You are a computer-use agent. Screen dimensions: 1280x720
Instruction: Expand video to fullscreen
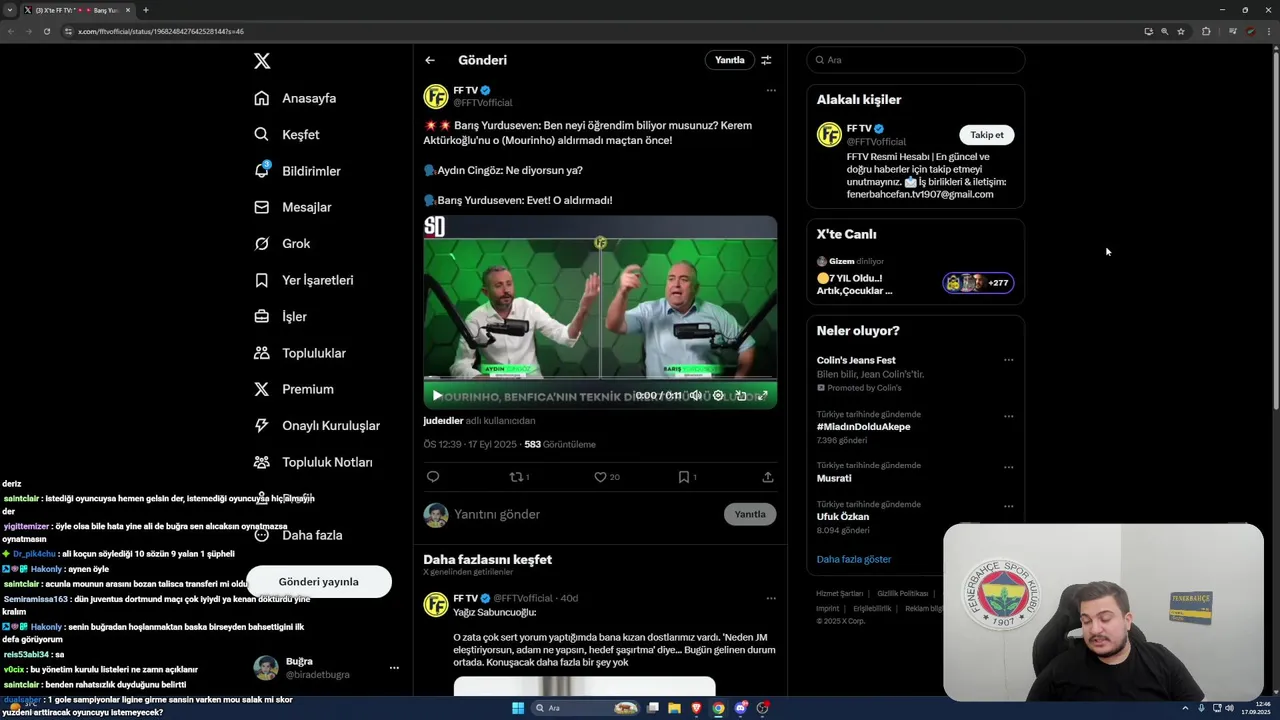(763, 396)
